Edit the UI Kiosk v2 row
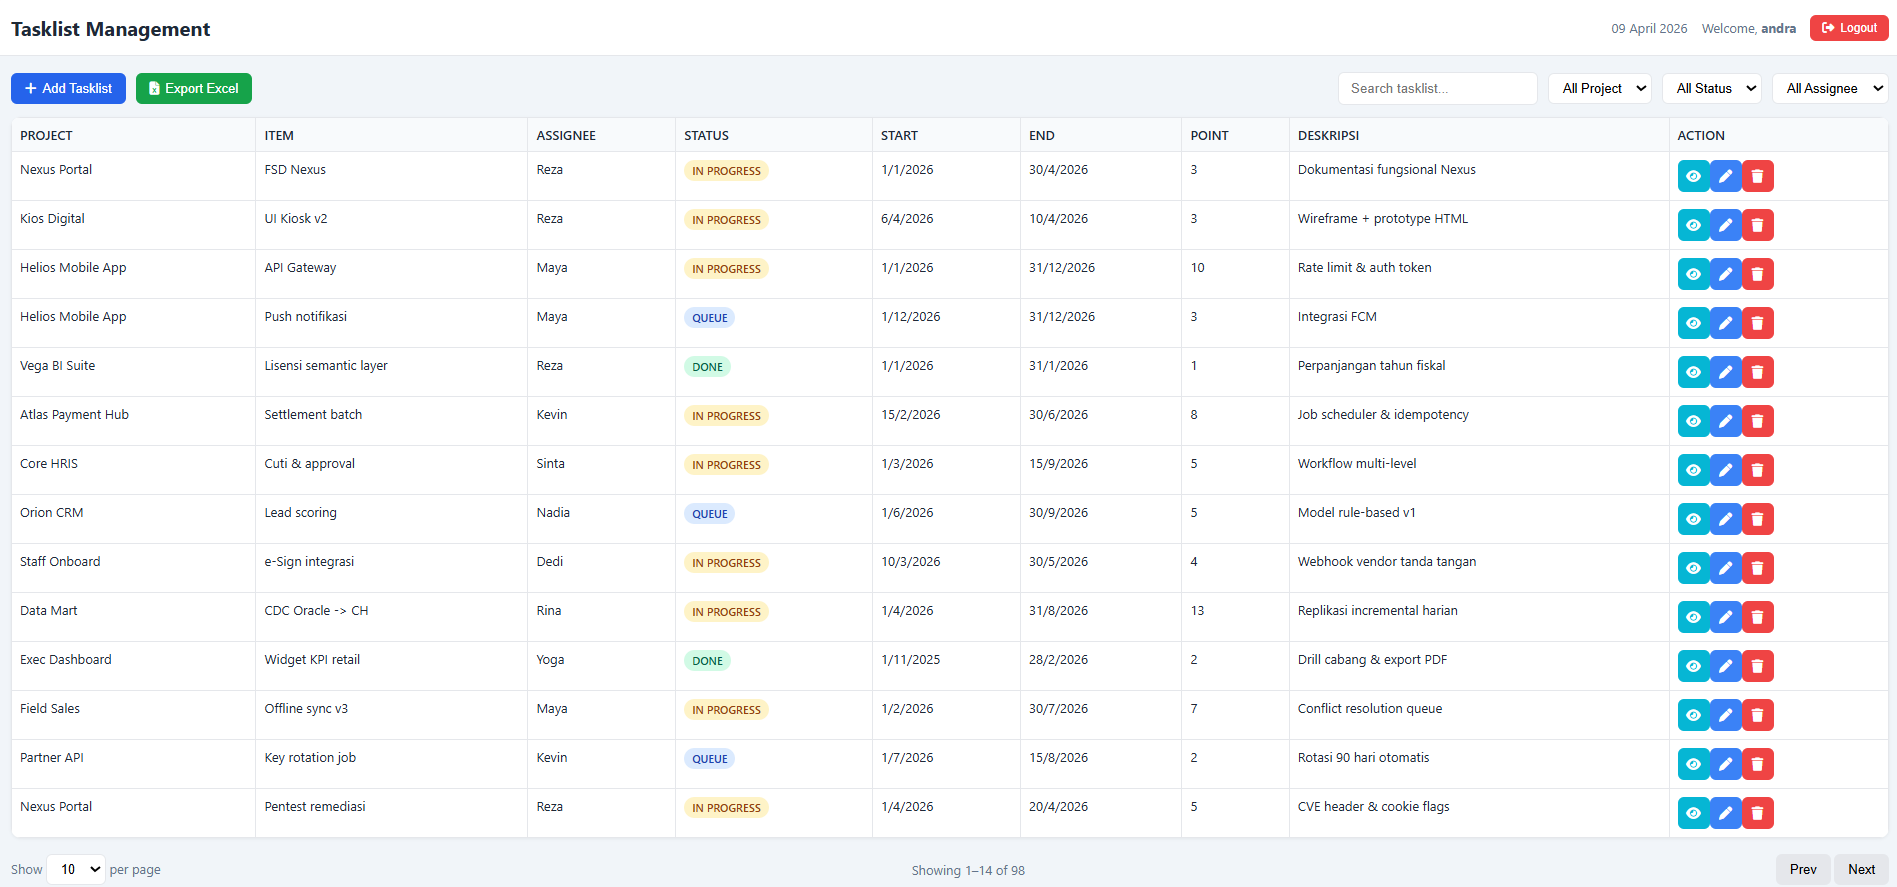Image resolution: width=1897 pixels, height=887 pixels. (x=1725, y=225)
